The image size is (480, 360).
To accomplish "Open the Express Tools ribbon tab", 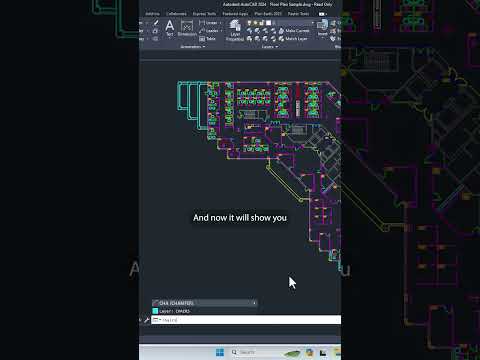I will pos(204,14).
